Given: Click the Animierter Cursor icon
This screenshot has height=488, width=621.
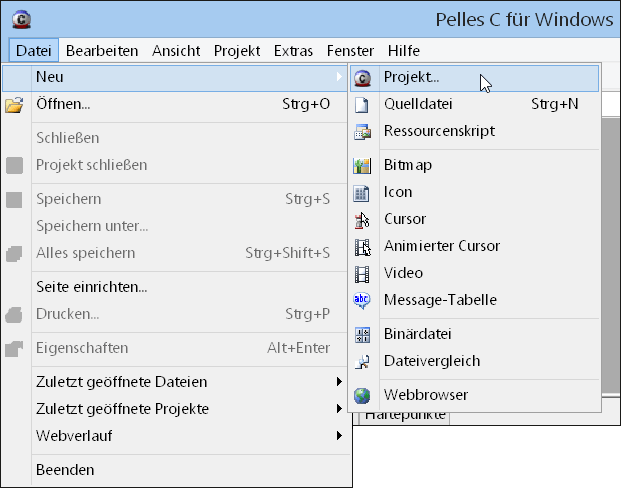Looking at the screenshot, I should [363, 246].
